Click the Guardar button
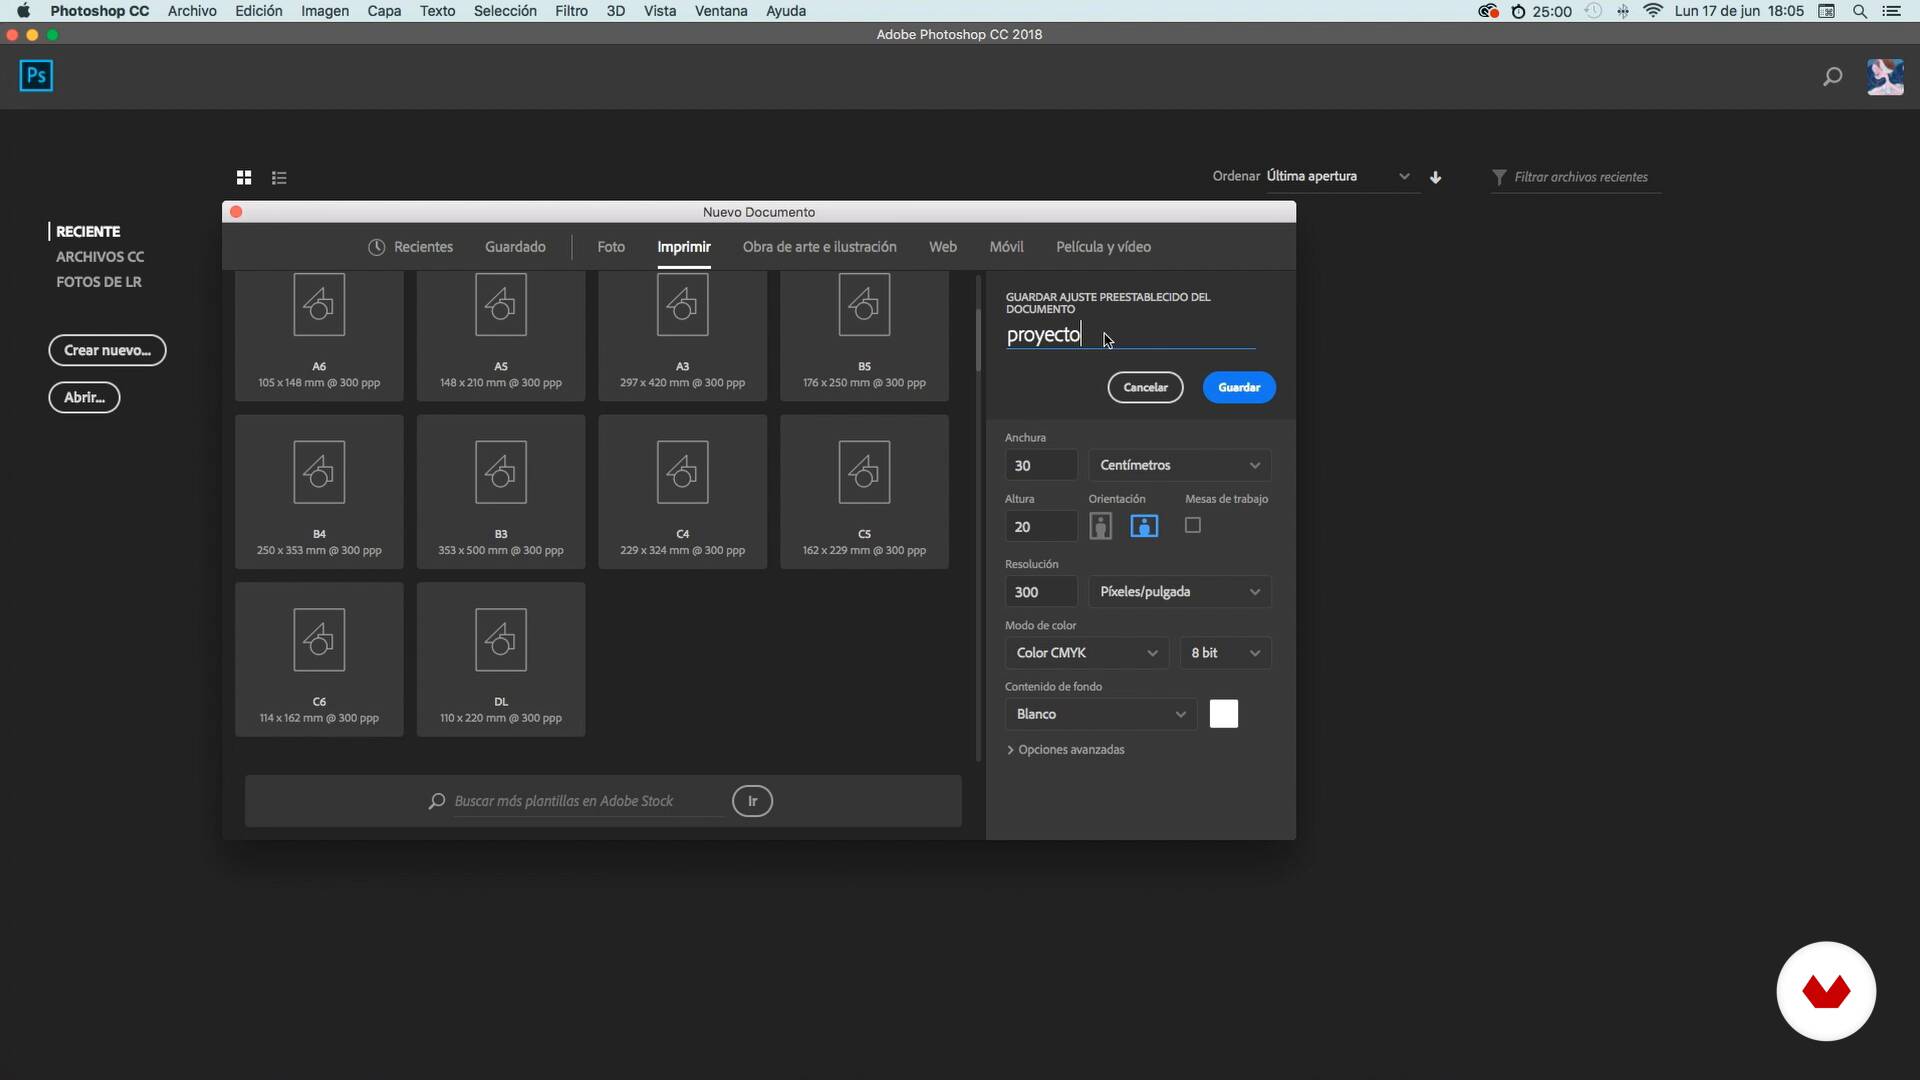The image size is (1920, 1080). click(x=1239, y=387)
